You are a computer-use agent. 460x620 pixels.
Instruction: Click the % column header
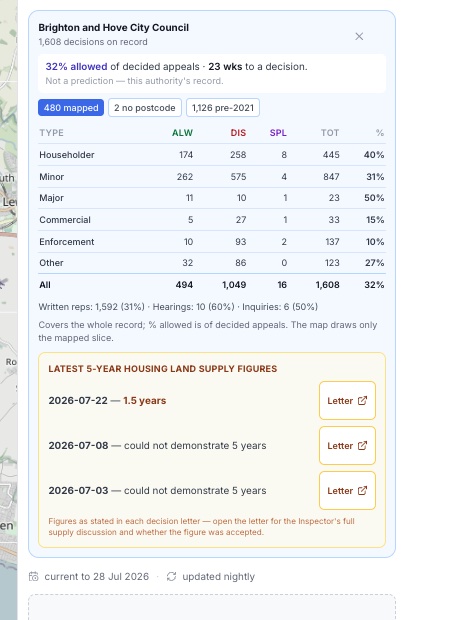click(380, 133)
